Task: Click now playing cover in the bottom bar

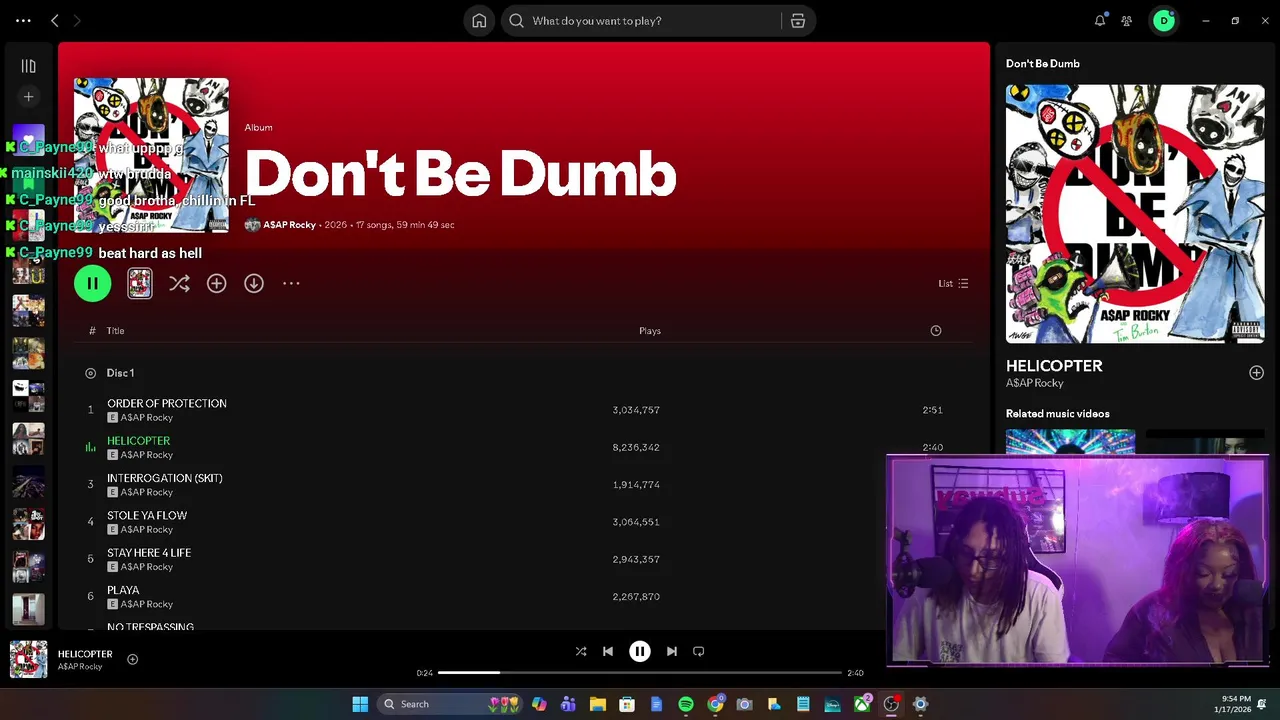Action: click(x=28, y=660)
